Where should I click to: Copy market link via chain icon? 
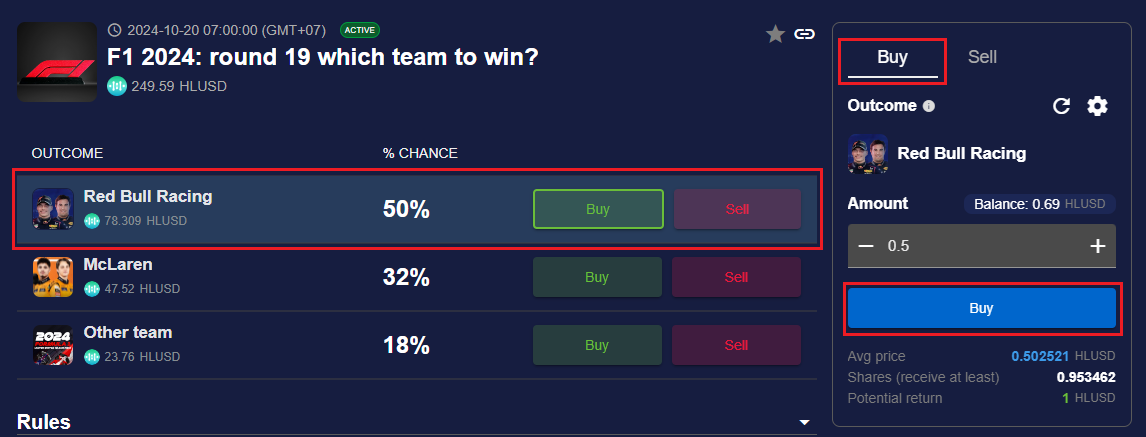804,34
